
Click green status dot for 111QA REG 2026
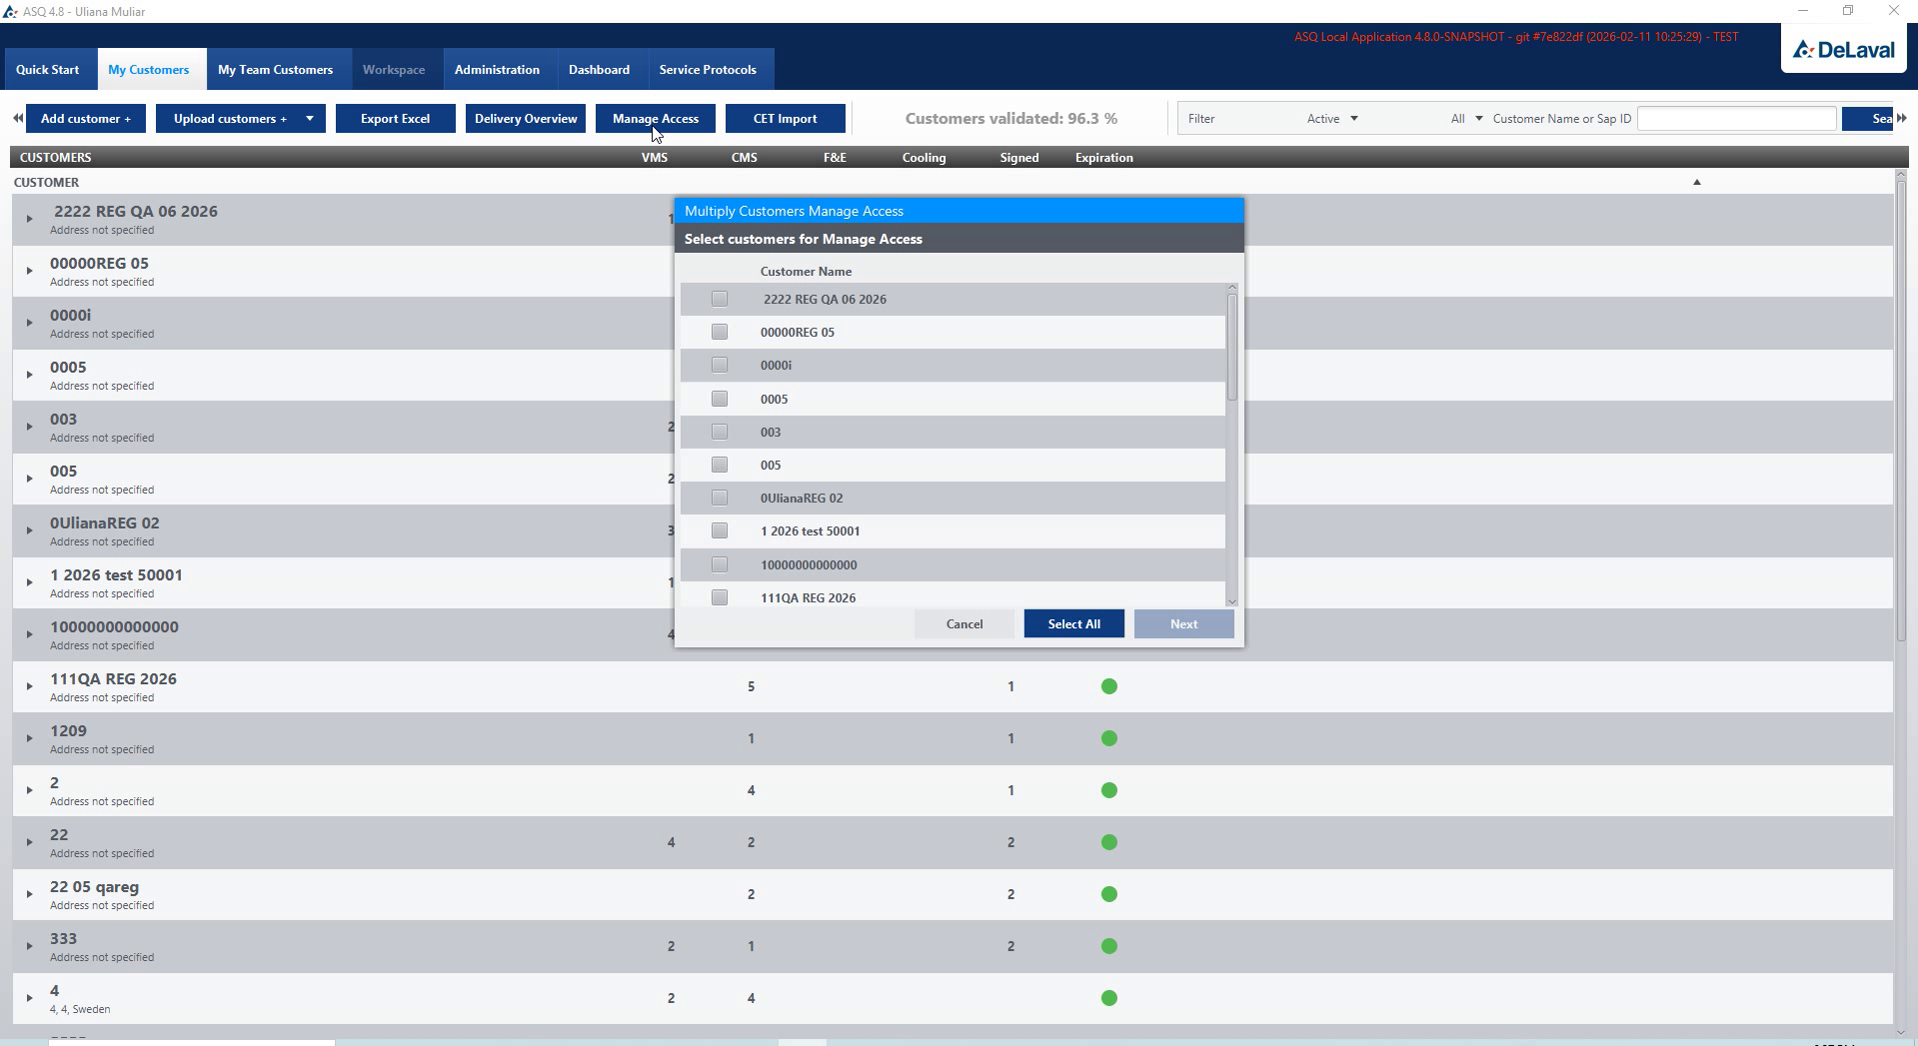click(1109, 686)
